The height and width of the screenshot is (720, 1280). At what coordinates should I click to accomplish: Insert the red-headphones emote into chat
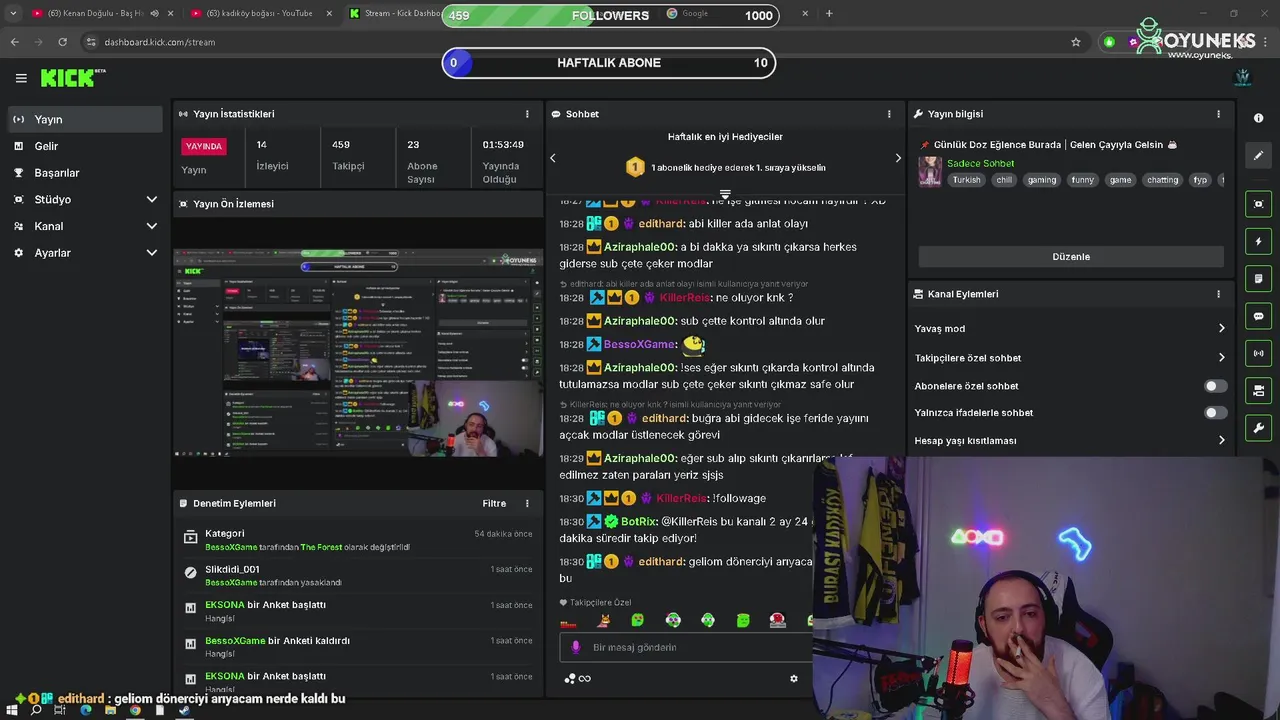tap(778, 621)
